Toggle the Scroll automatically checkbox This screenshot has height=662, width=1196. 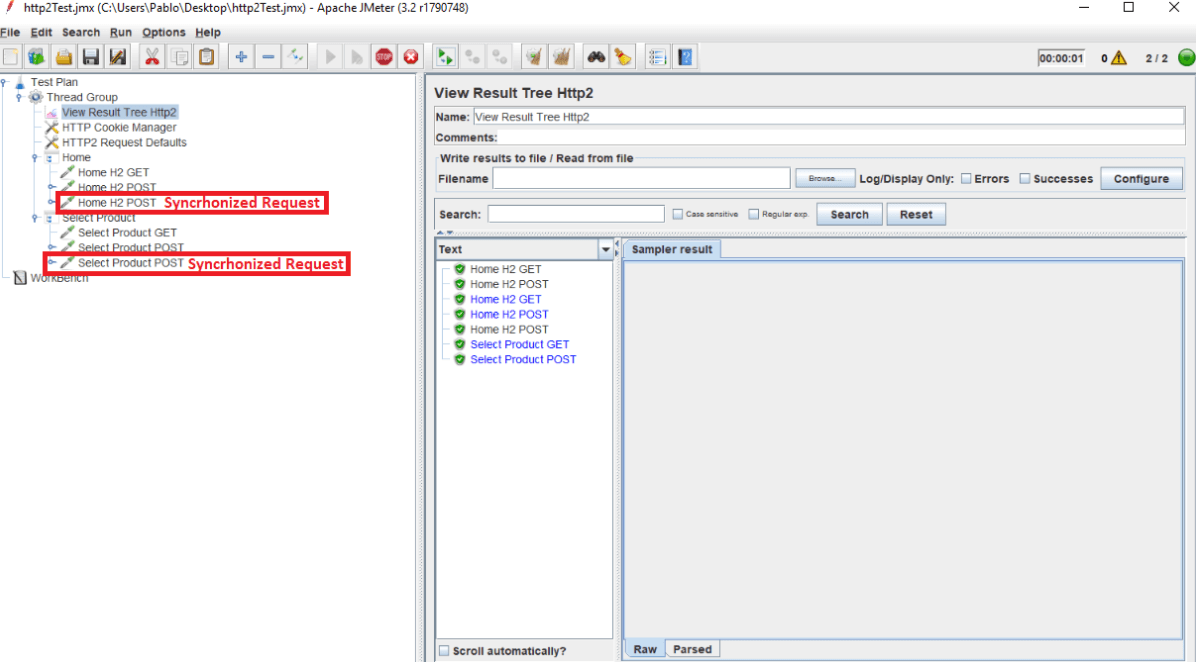(444, 650)
